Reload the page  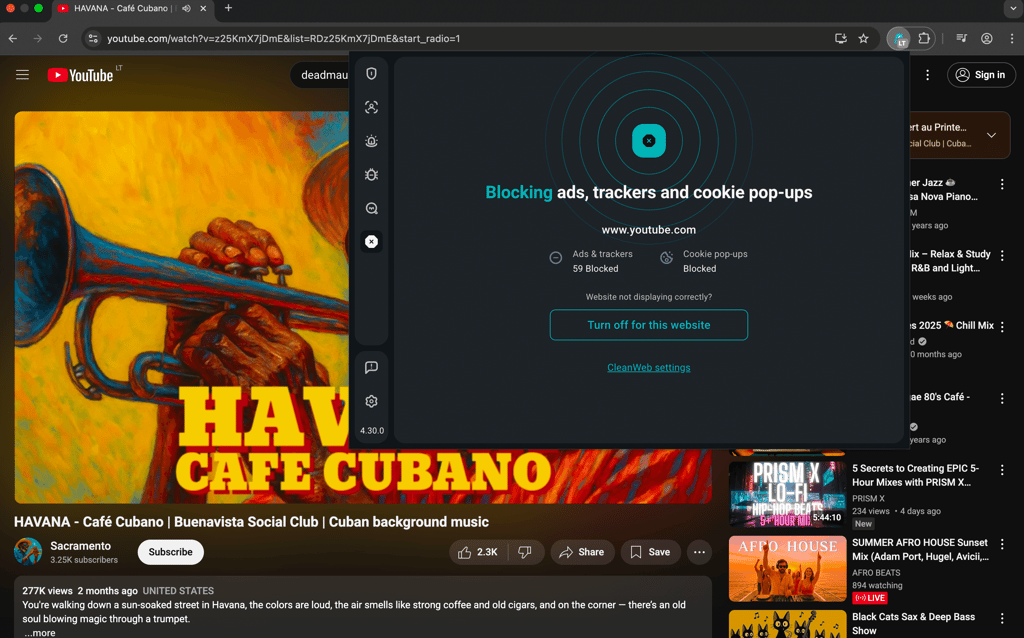click(x=63, y=39)
